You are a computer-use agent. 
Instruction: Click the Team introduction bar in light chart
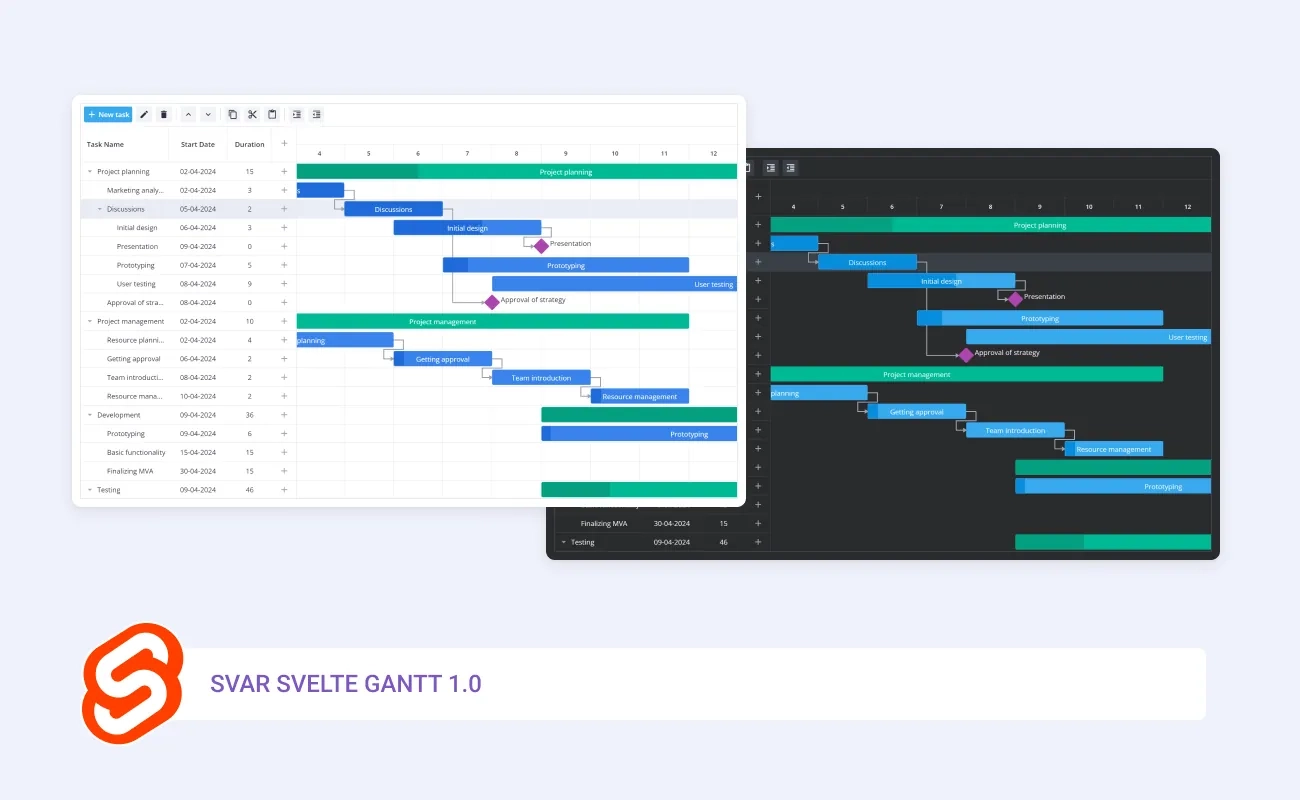pyautogui.click(x=541, y=378)
